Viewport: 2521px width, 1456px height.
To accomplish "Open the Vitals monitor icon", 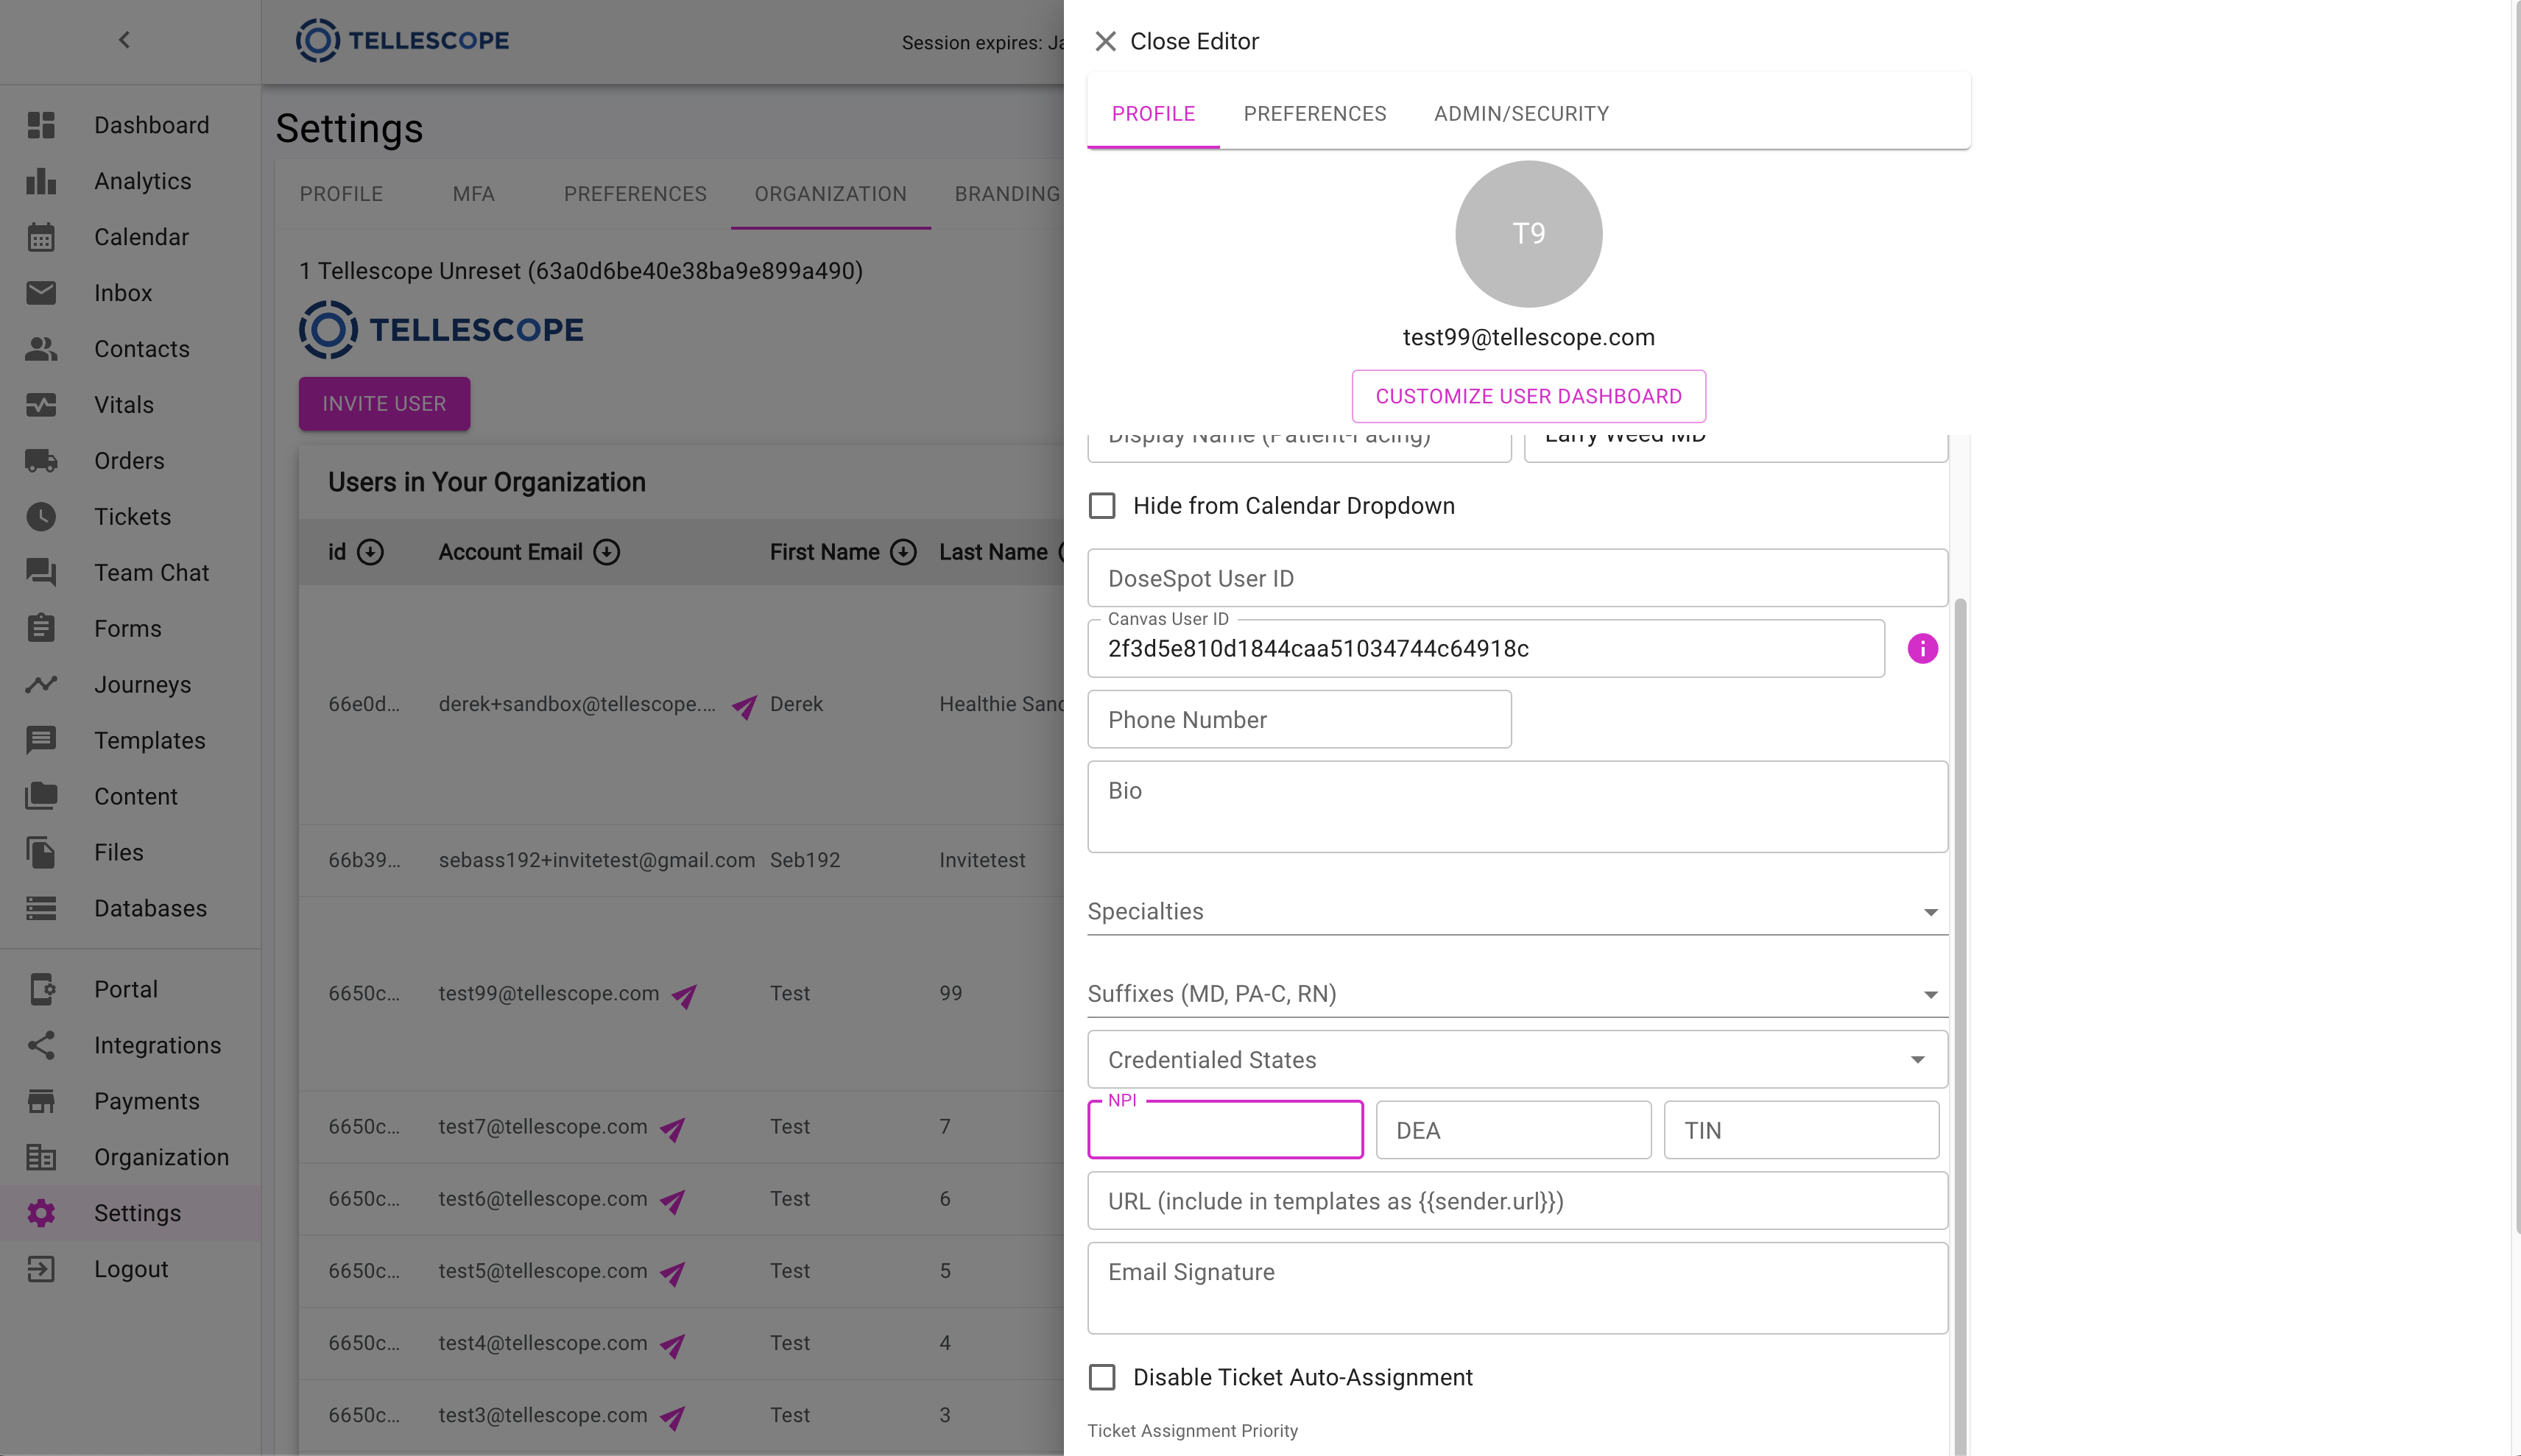I will (41, 405).
